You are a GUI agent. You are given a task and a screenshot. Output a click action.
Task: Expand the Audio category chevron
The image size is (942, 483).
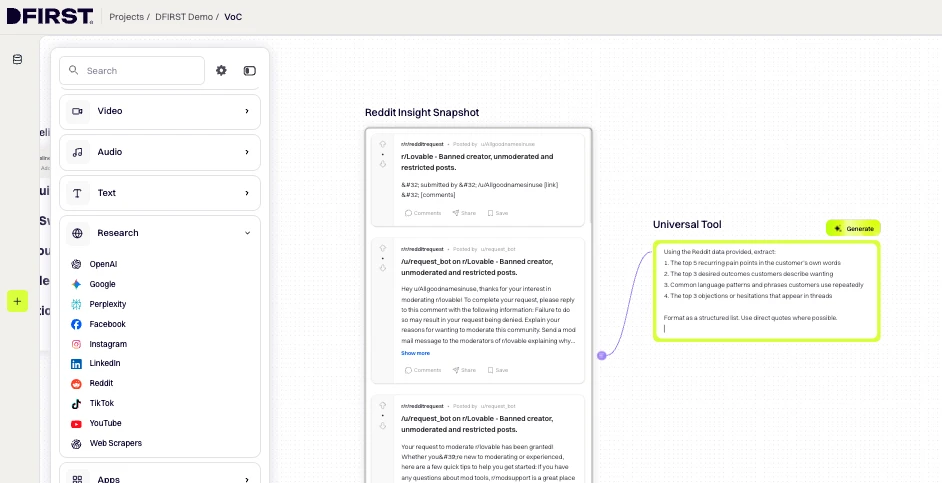click(x=247, y=152)
